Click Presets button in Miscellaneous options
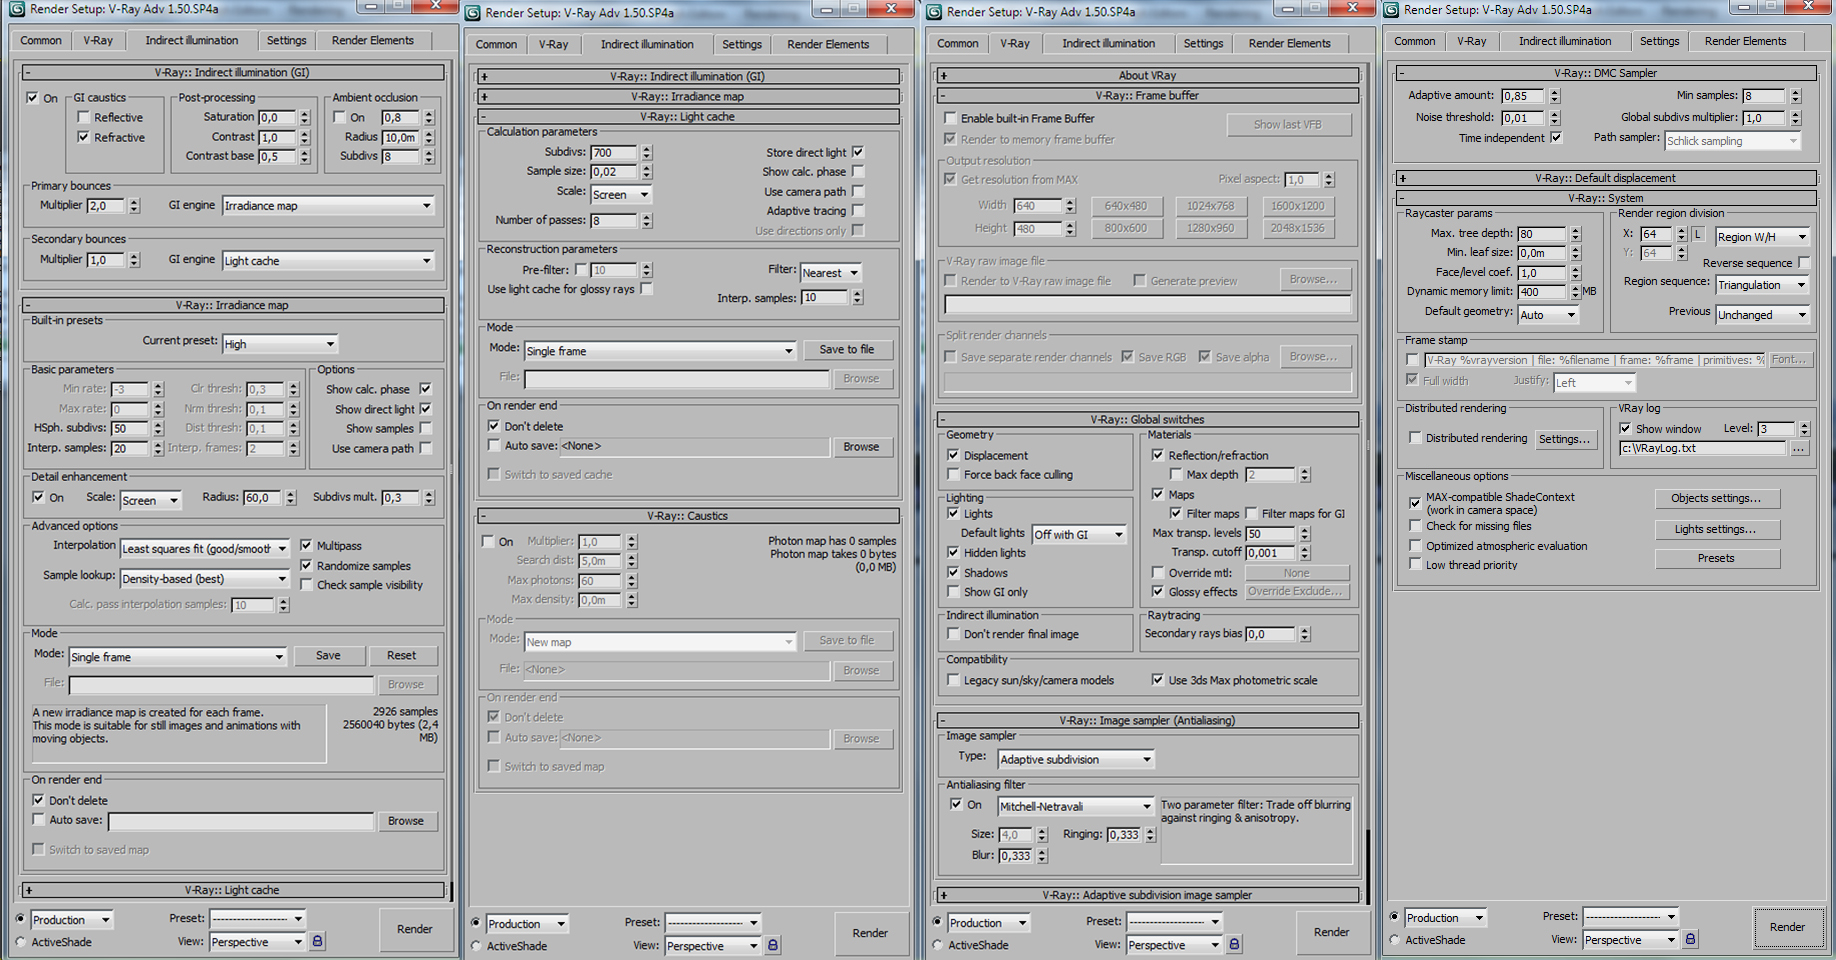The width and height of the screenshot is (1836, 960). [1716, 558]
